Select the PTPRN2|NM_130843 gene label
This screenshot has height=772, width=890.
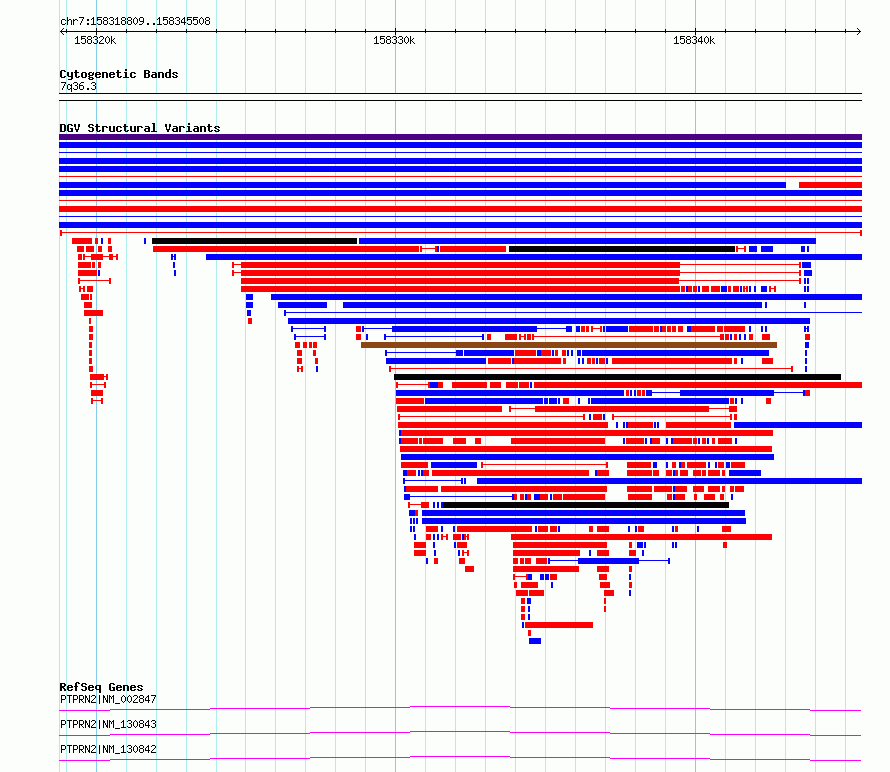108,724
